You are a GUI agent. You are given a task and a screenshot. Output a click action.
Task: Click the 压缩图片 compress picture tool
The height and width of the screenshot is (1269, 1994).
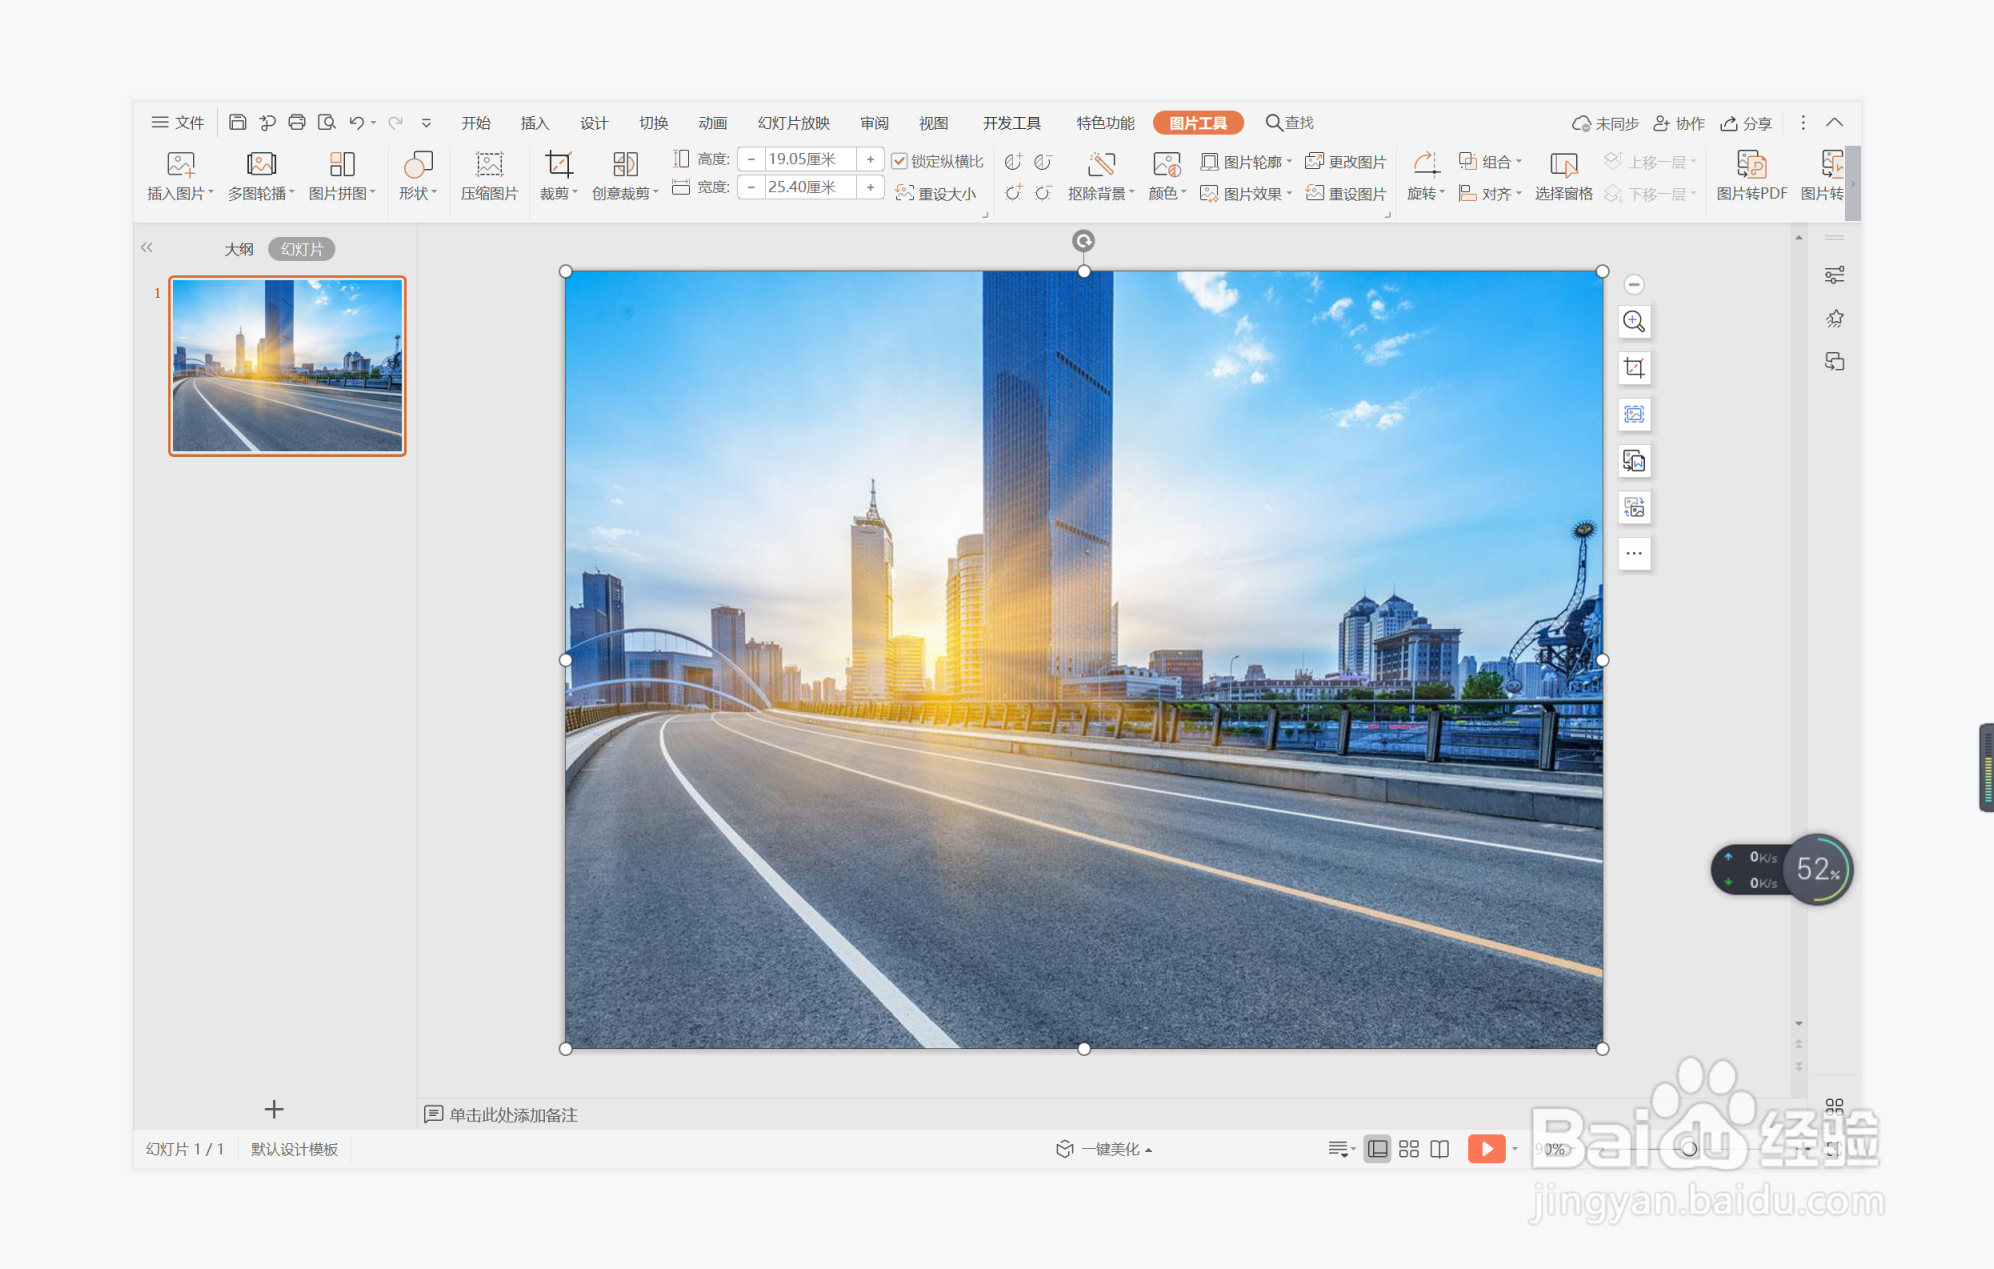click(489, 176)
